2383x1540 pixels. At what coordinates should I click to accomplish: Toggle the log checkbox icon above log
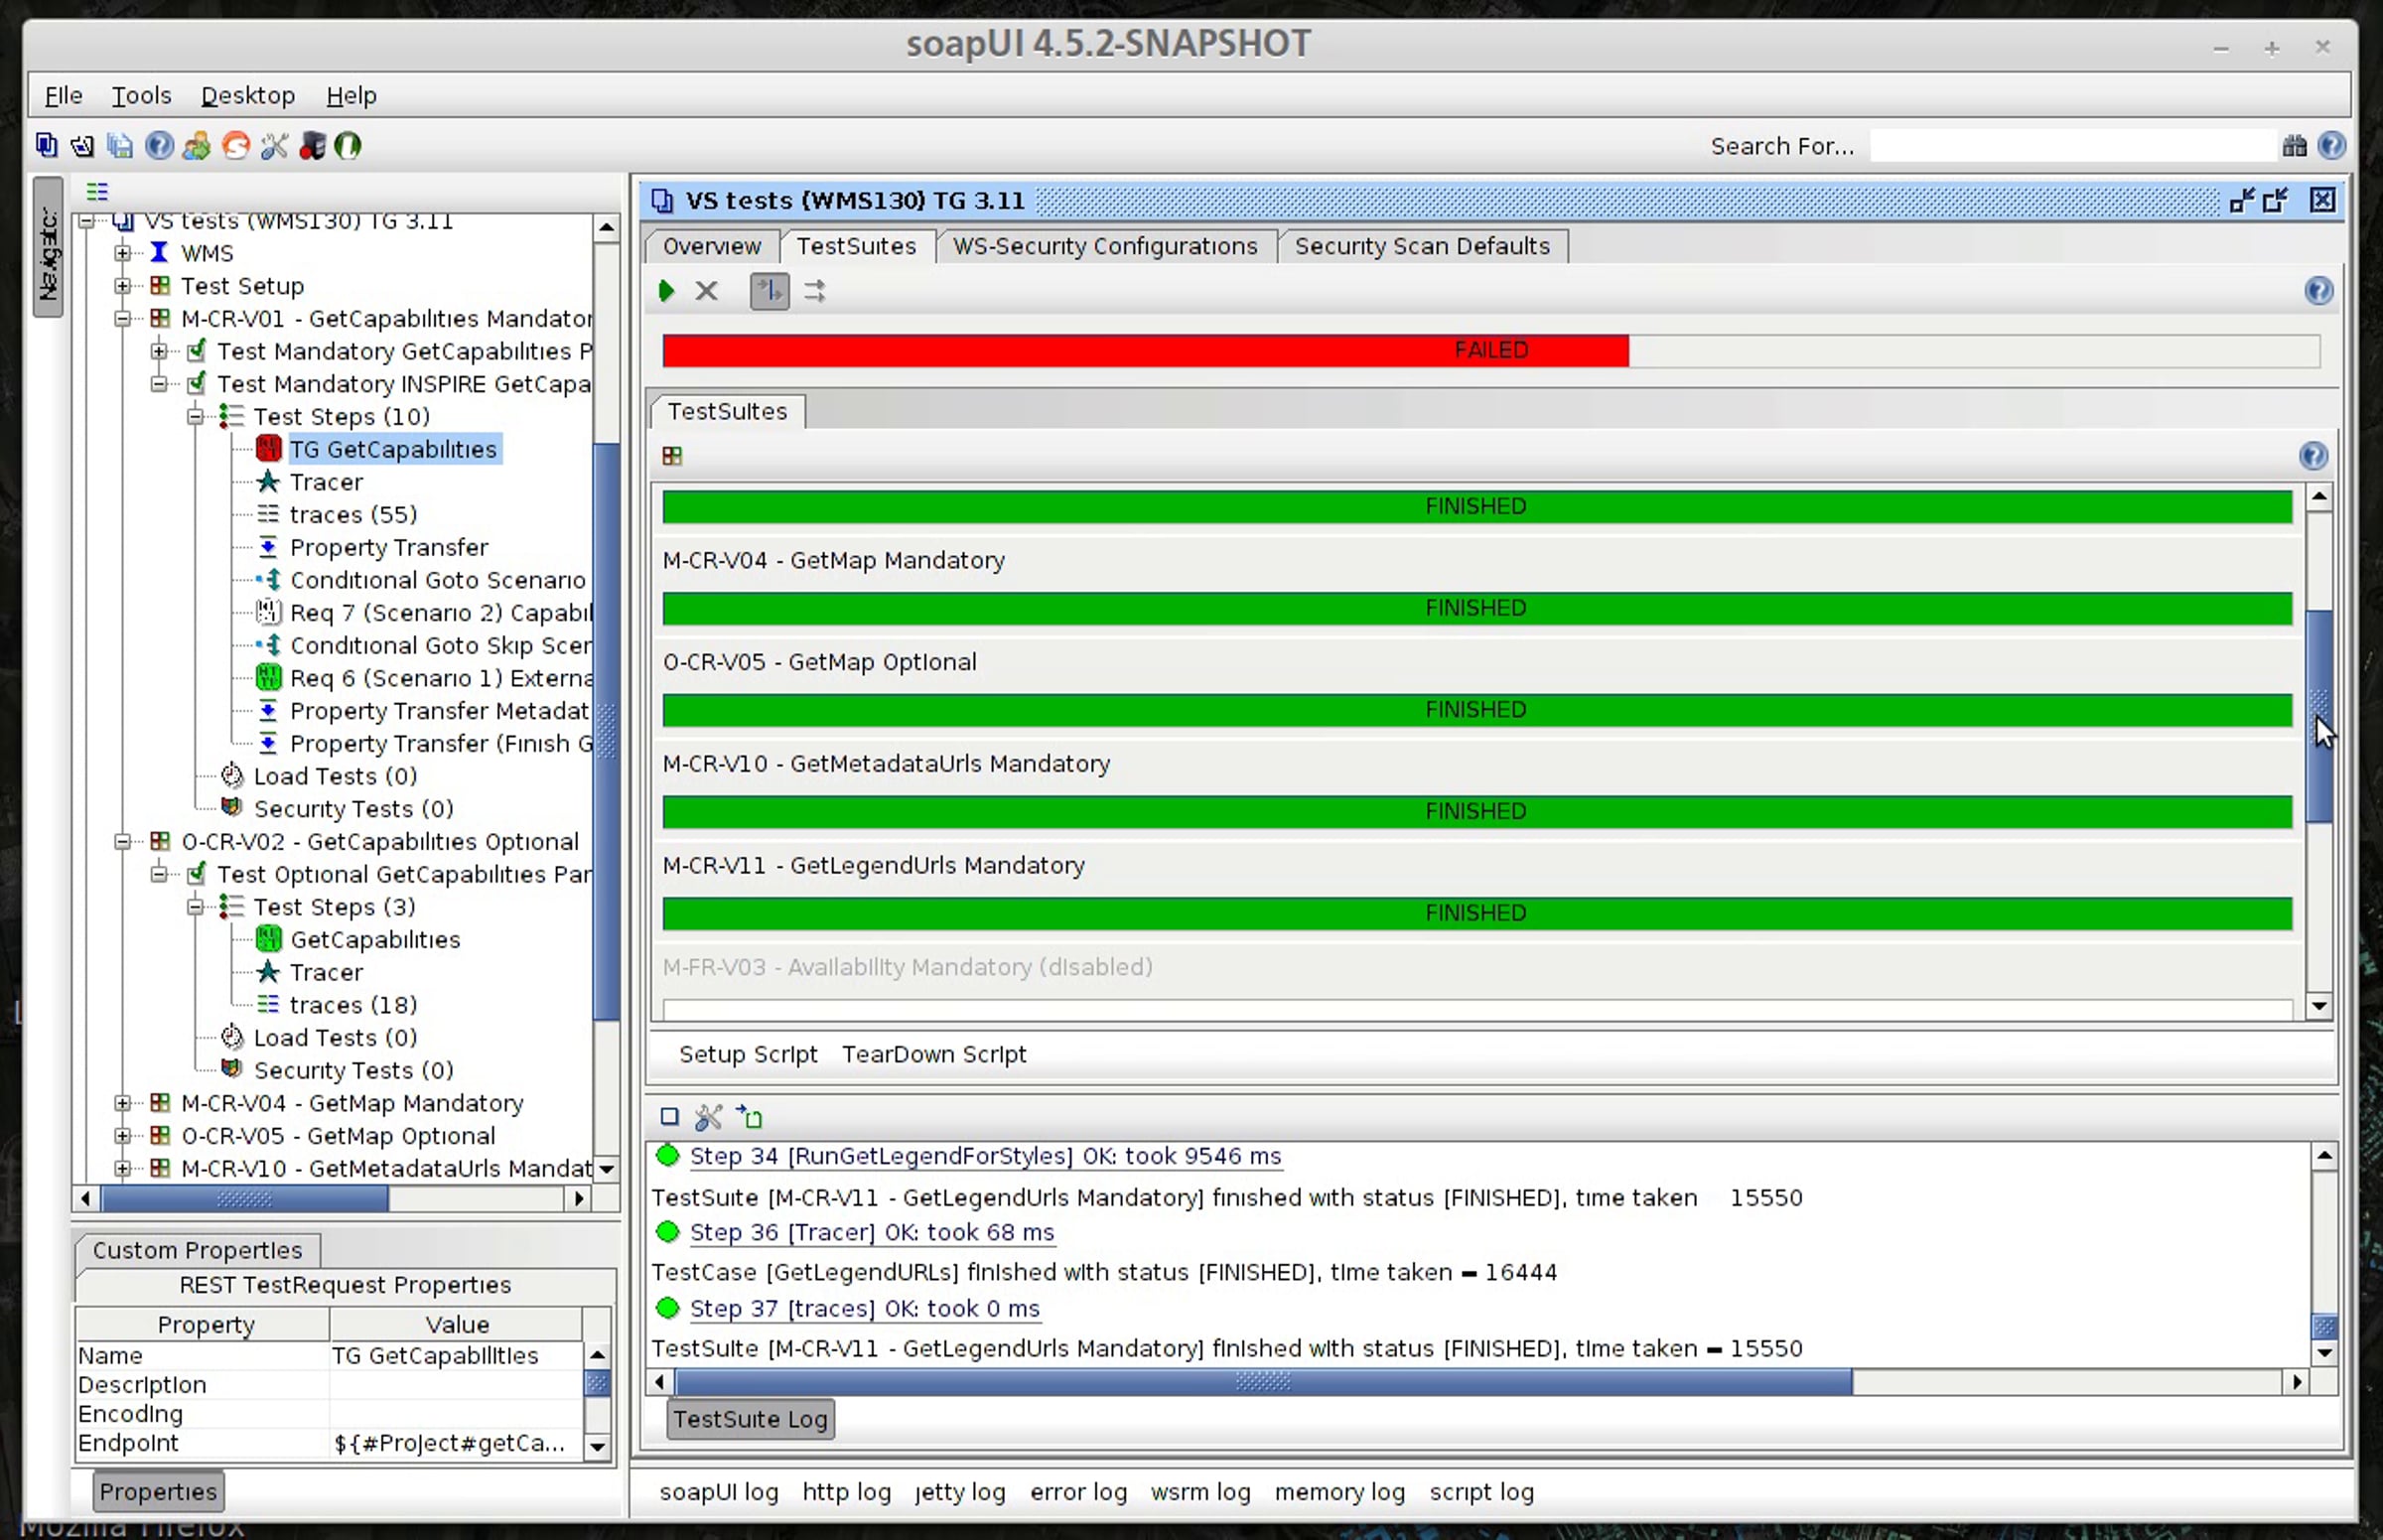[670, 1117]
